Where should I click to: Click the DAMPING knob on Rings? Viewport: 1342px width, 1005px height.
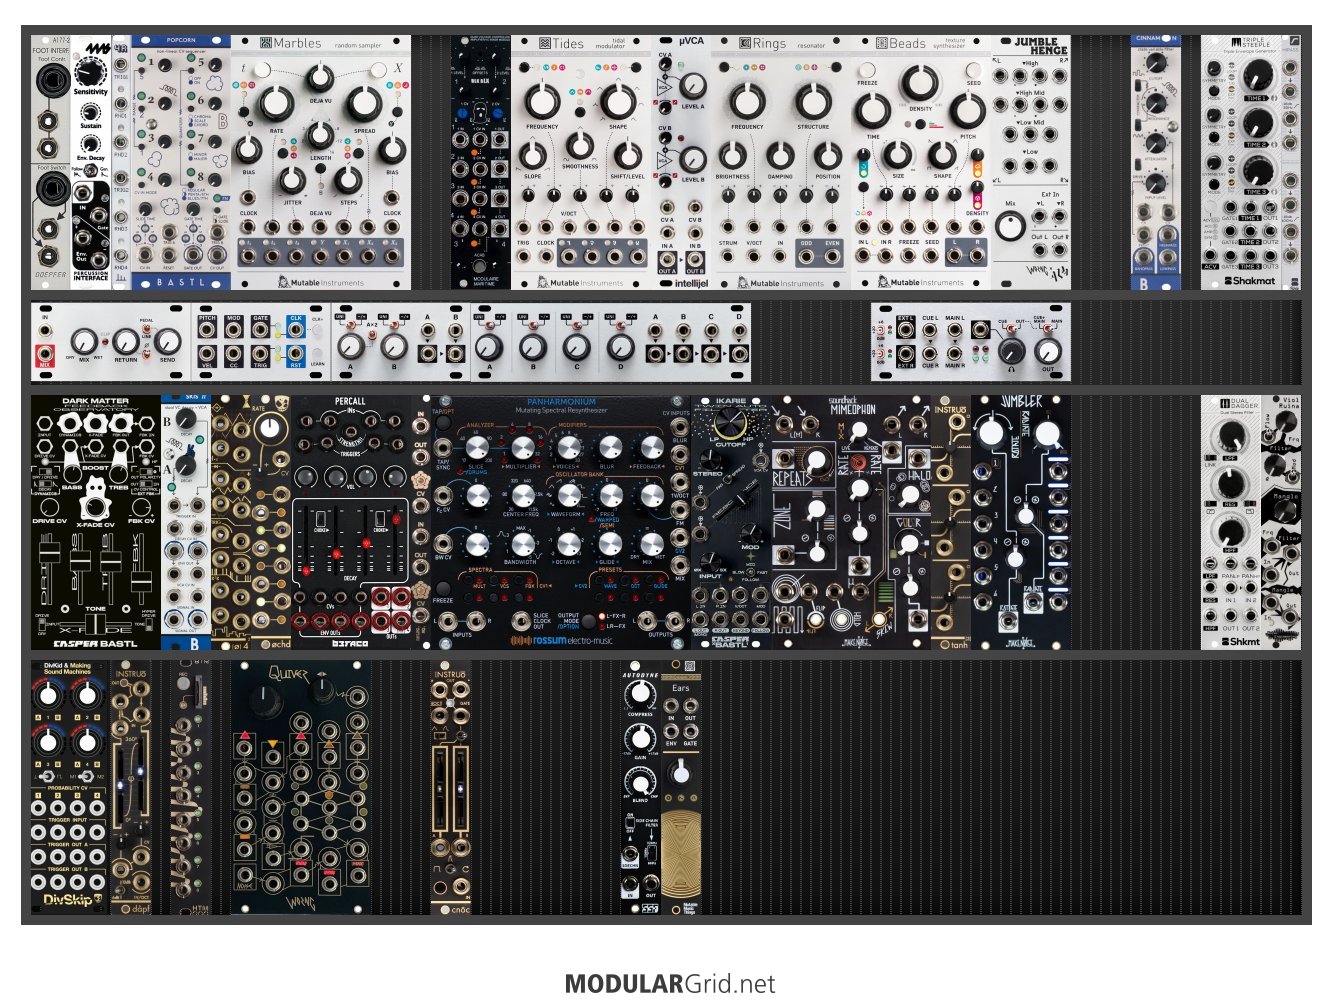(x=780, y=156)
